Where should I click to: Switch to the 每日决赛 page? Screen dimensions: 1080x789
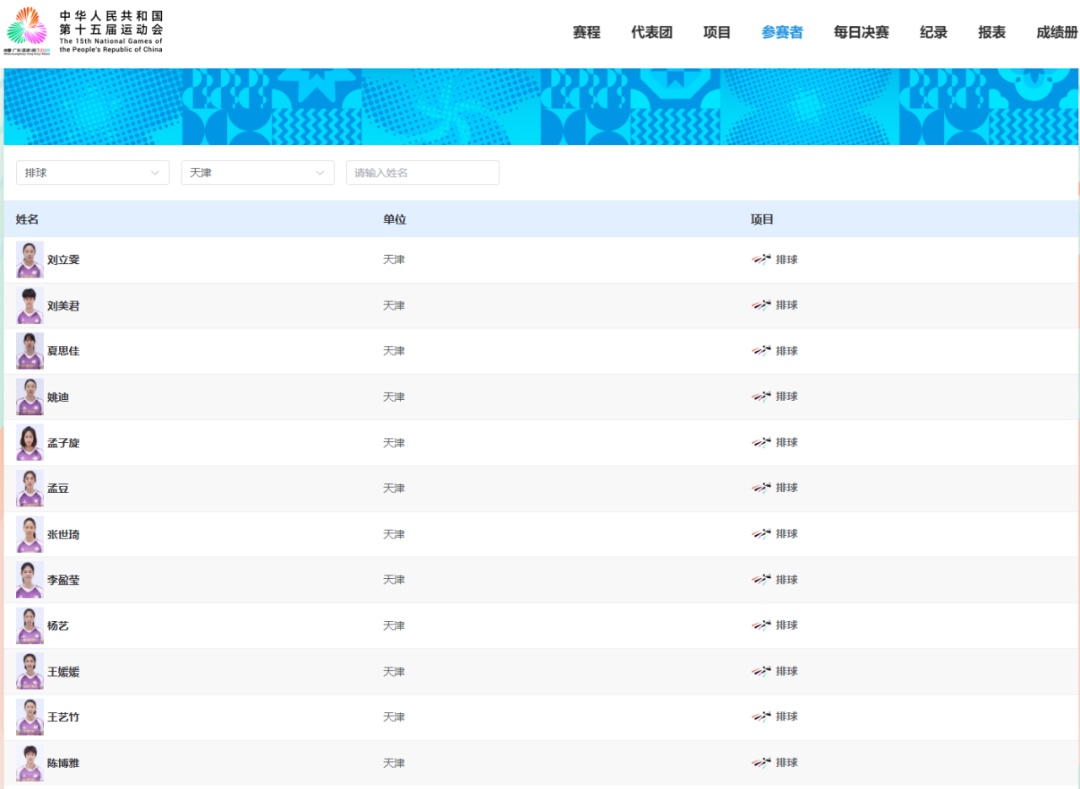pyautogui.click(x=861, y=32)
